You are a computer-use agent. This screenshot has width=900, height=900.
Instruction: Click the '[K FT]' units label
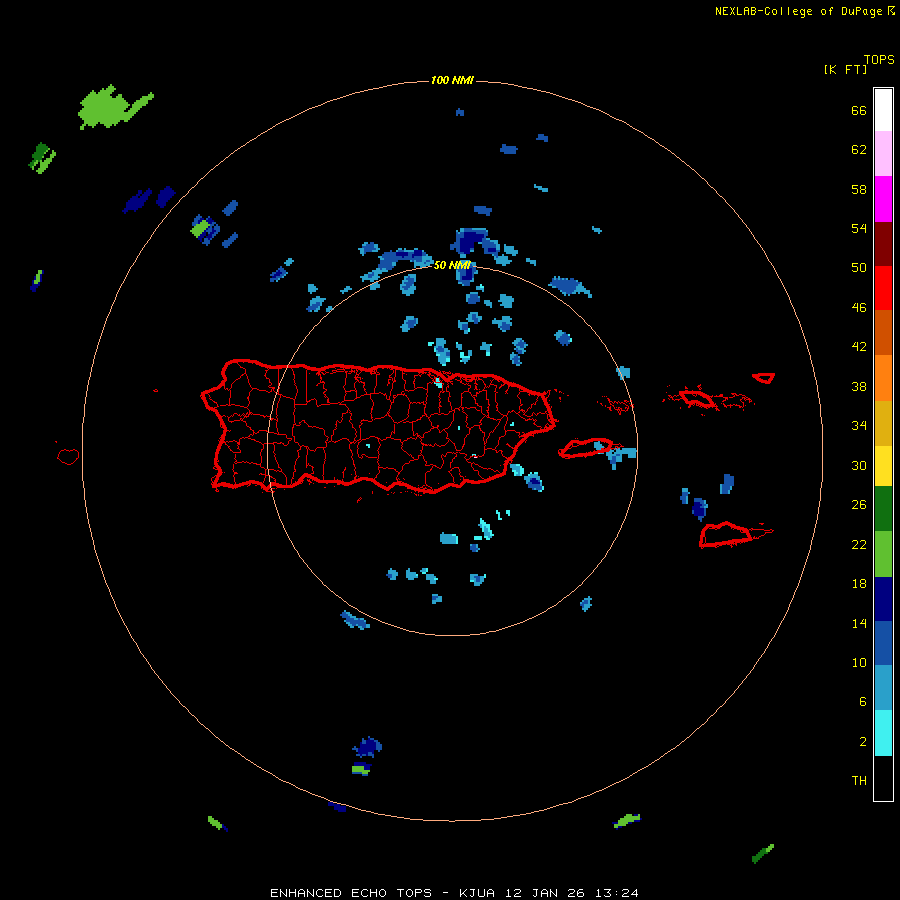pos(845,69)
